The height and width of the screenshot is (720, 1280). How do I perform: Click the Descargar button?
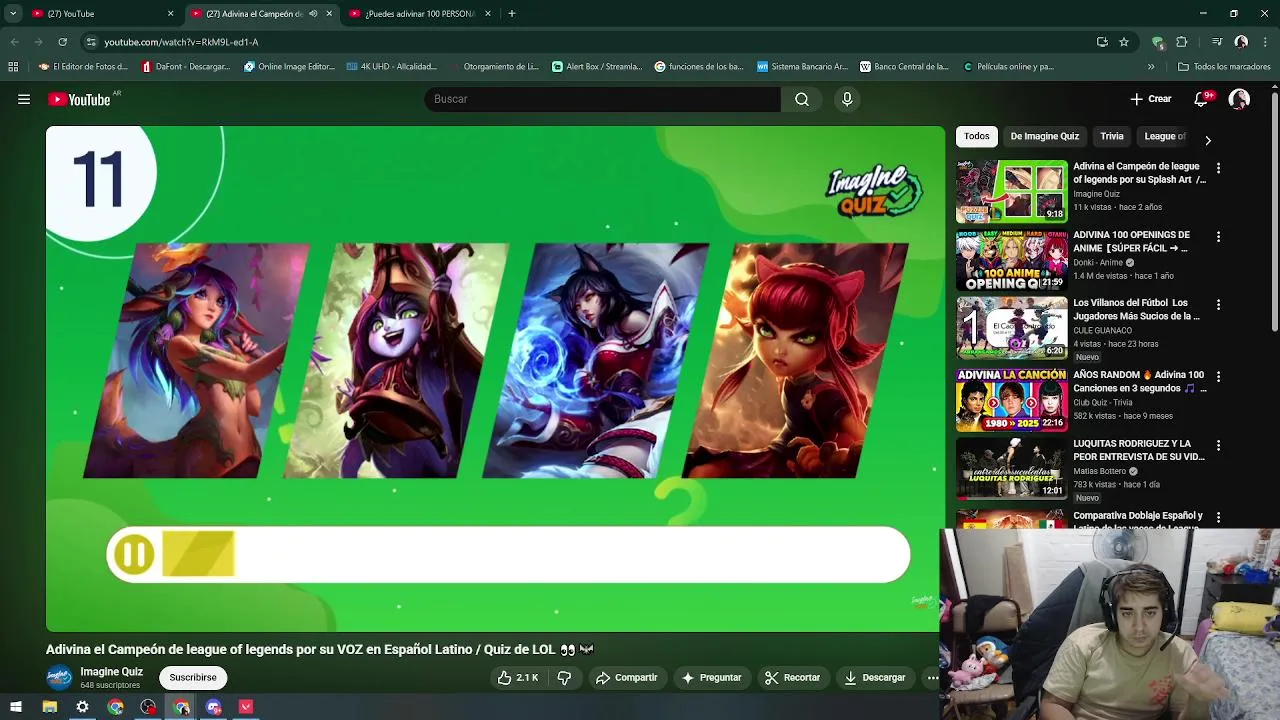click(875, 677)
